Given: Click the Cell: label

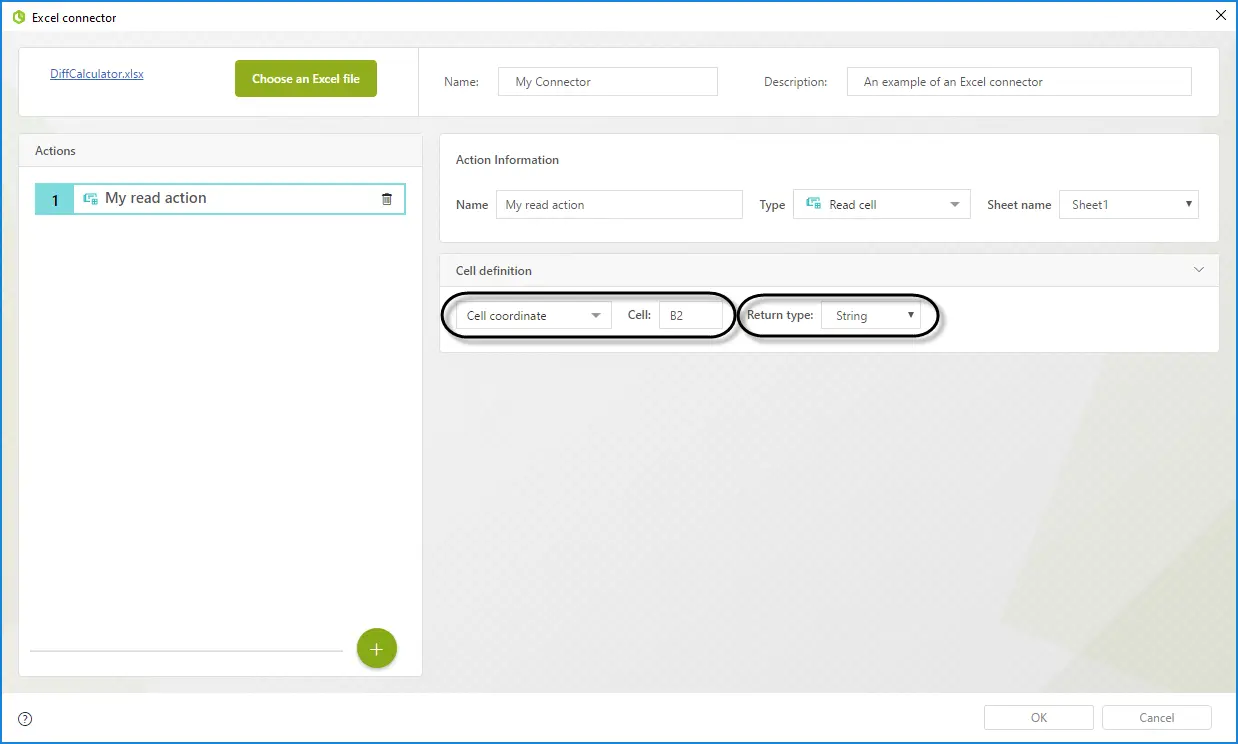Looking at the screenshot, I should (639, 315).
